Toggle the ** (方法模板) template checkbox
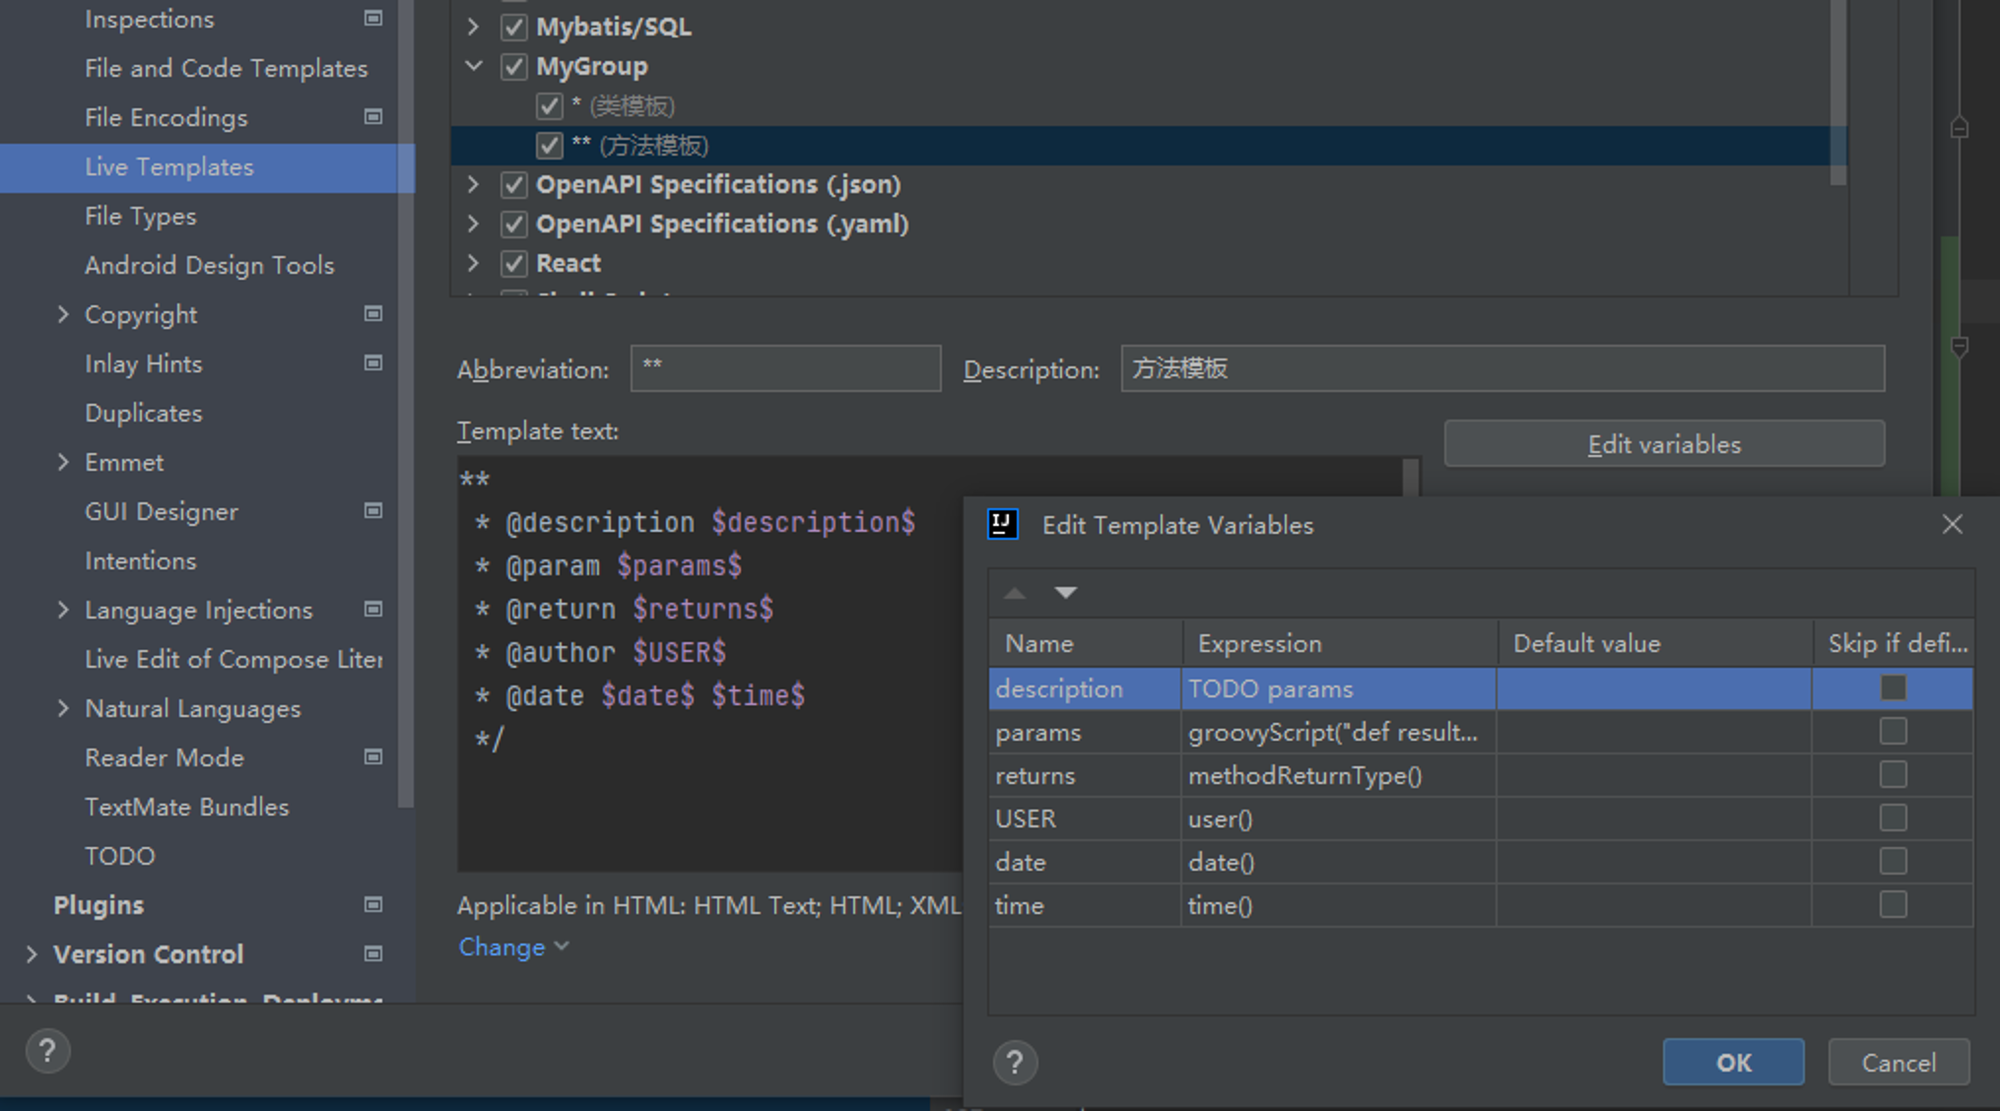The height and width of the screenshot is (1111, 2000). coord(549,145)
